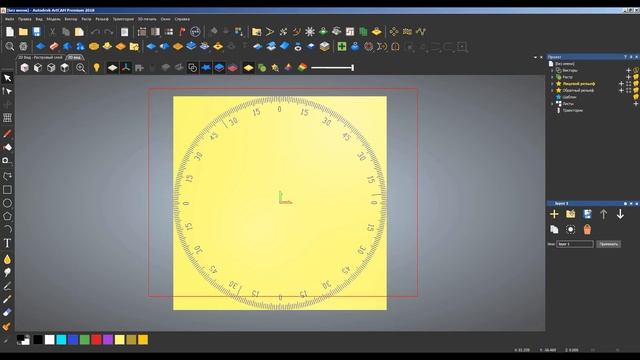Viewport: 640px width, 360px height.
Task: Click Save layer disk icon in layer panel
Action: [587, 214]
